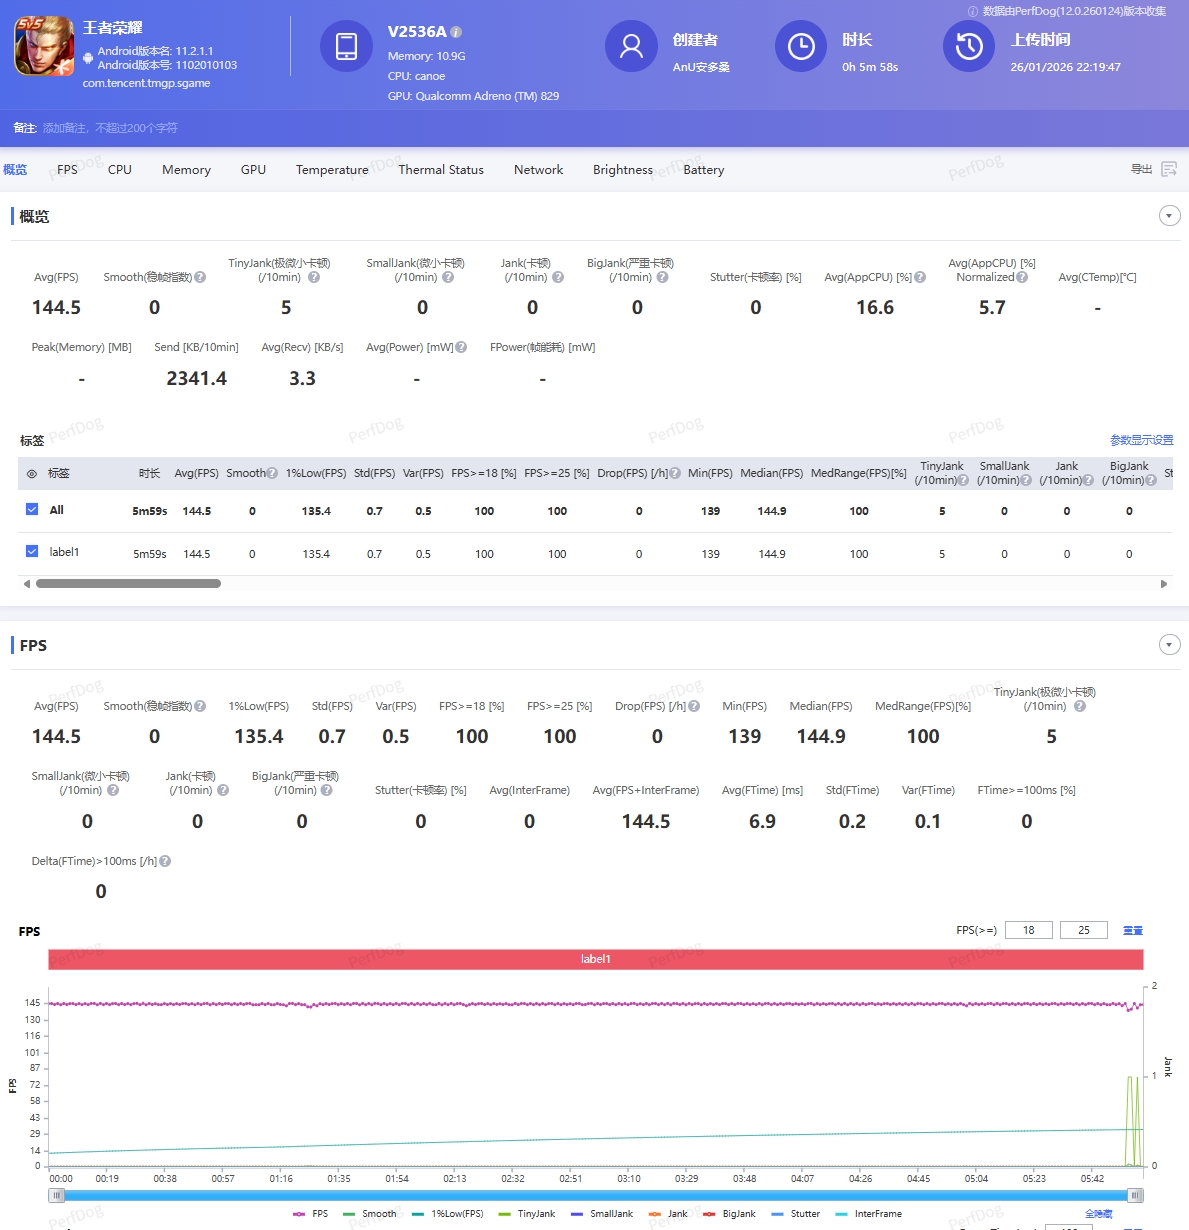Click help icon beside Delta(FTime)>100ms [/h]
The height and width of the screenshot is (1230, 1189).
[165, 861]
